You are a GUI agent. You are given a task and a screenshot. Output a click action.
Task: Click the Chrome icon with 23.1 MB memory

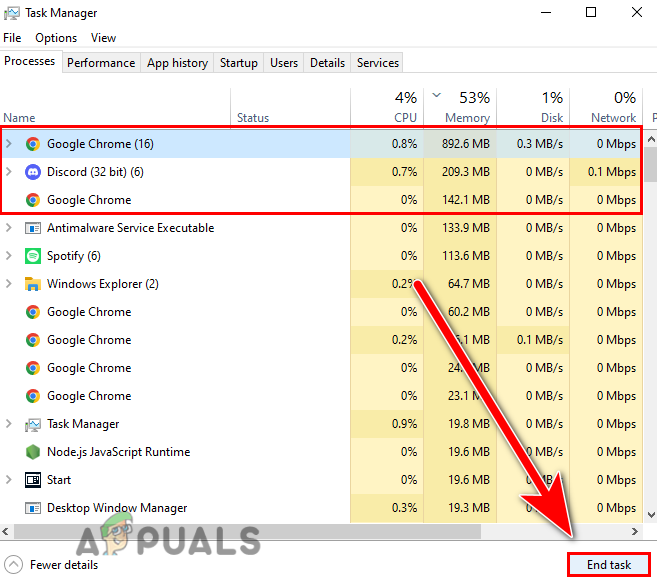point(33,396)
